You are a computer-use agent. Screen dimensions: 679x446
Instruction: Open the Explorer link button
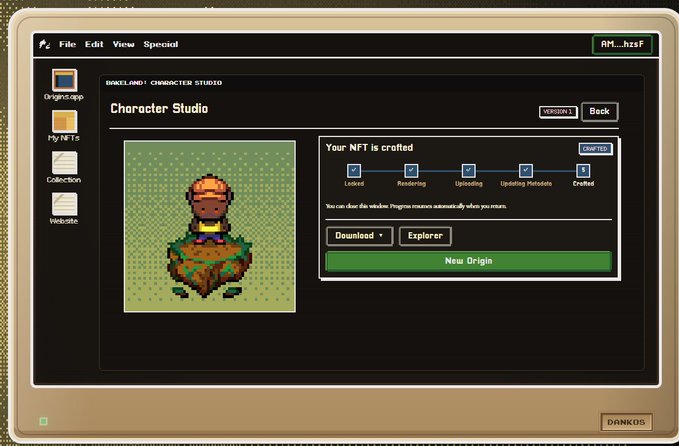point(425,236)
